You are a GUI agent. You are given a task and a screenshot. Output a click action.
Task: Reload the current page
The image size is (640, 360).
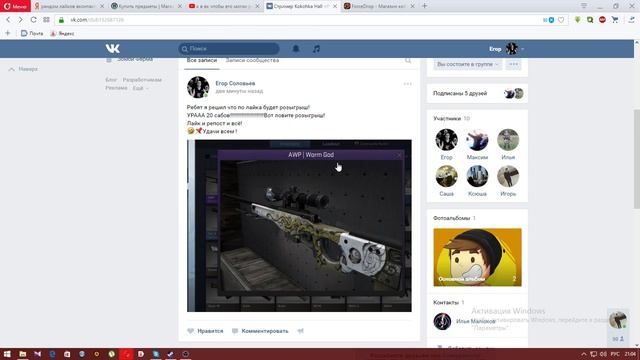click(x=33, y=20)
